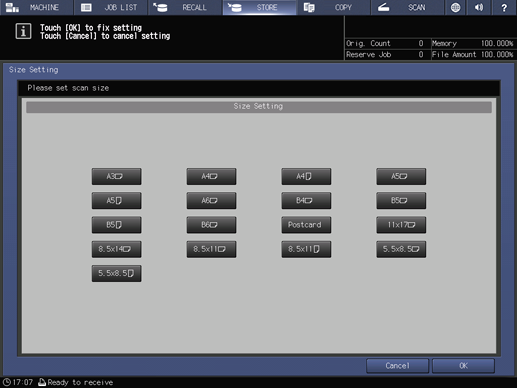This screenshot has width=517, height=388.
Task: Choose B4 landscape scan size
Action: coord(306,201)
